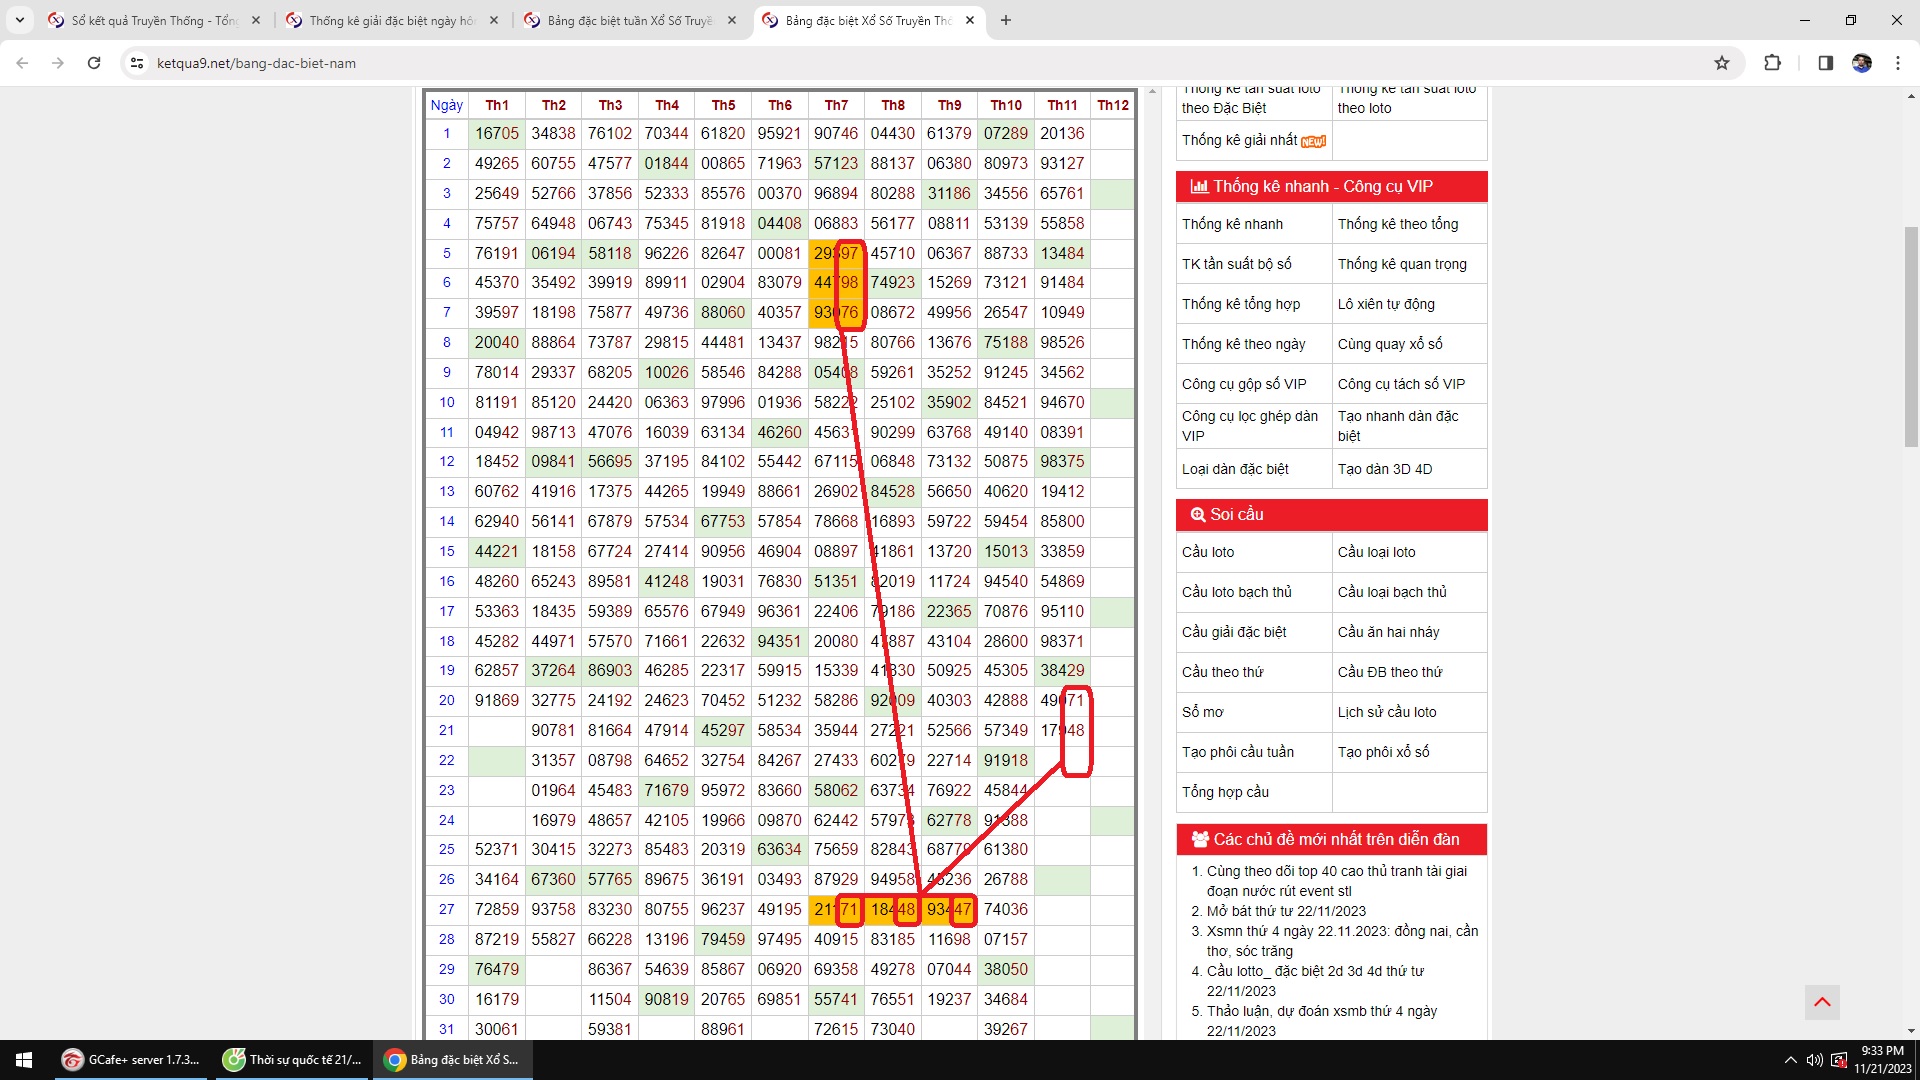Bookmark this page with star icon

tap(1721, 63)
